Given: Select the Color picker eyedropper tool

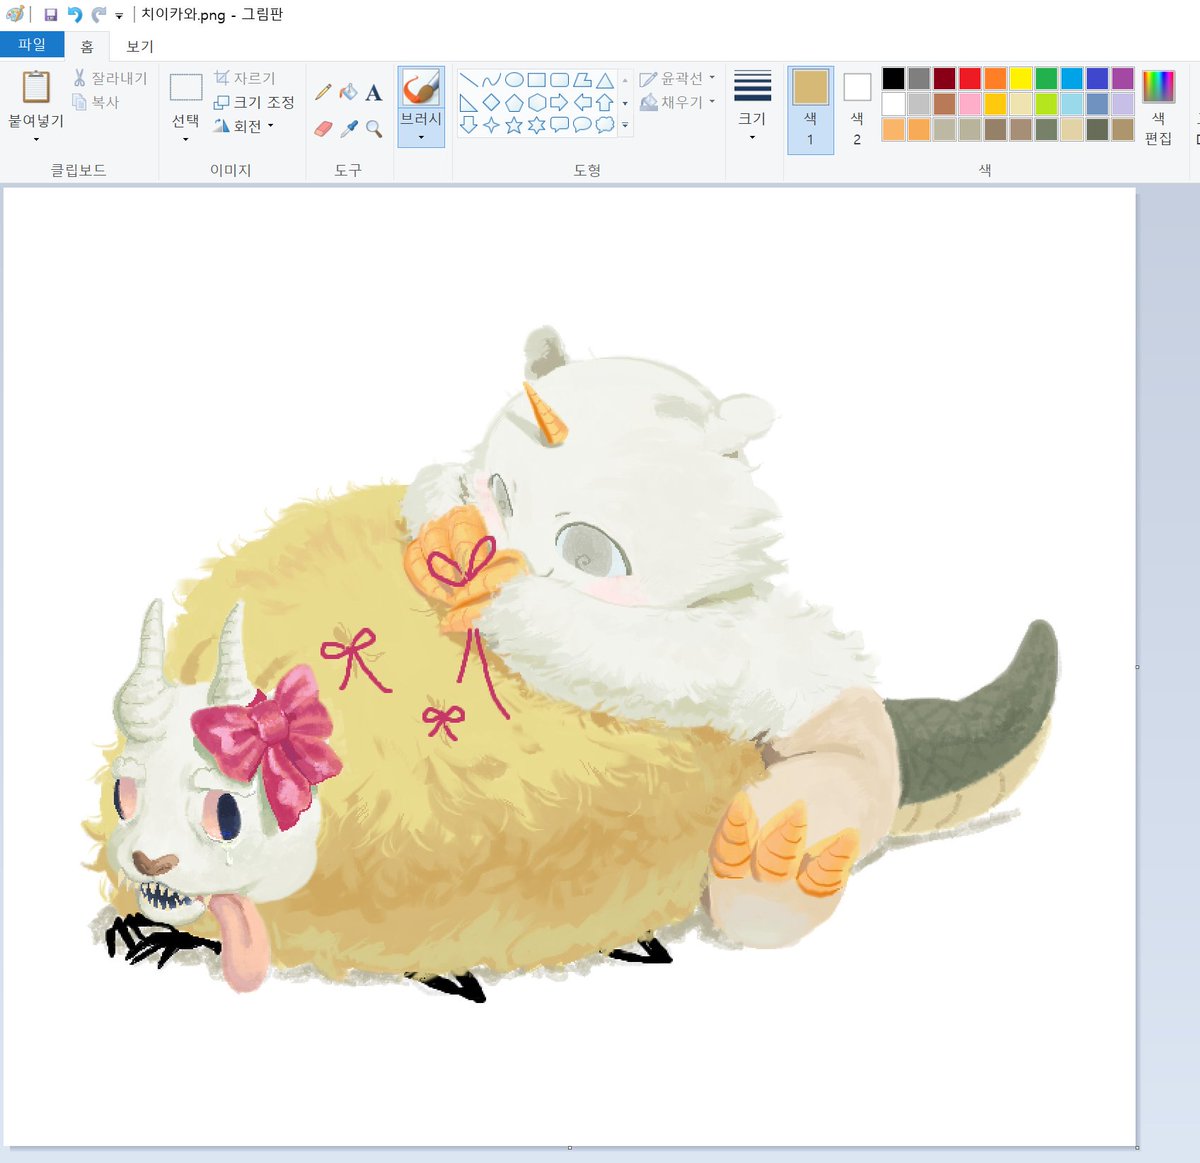Looking at the screenshot, I should pyautogui.click(x=348, y=128).
